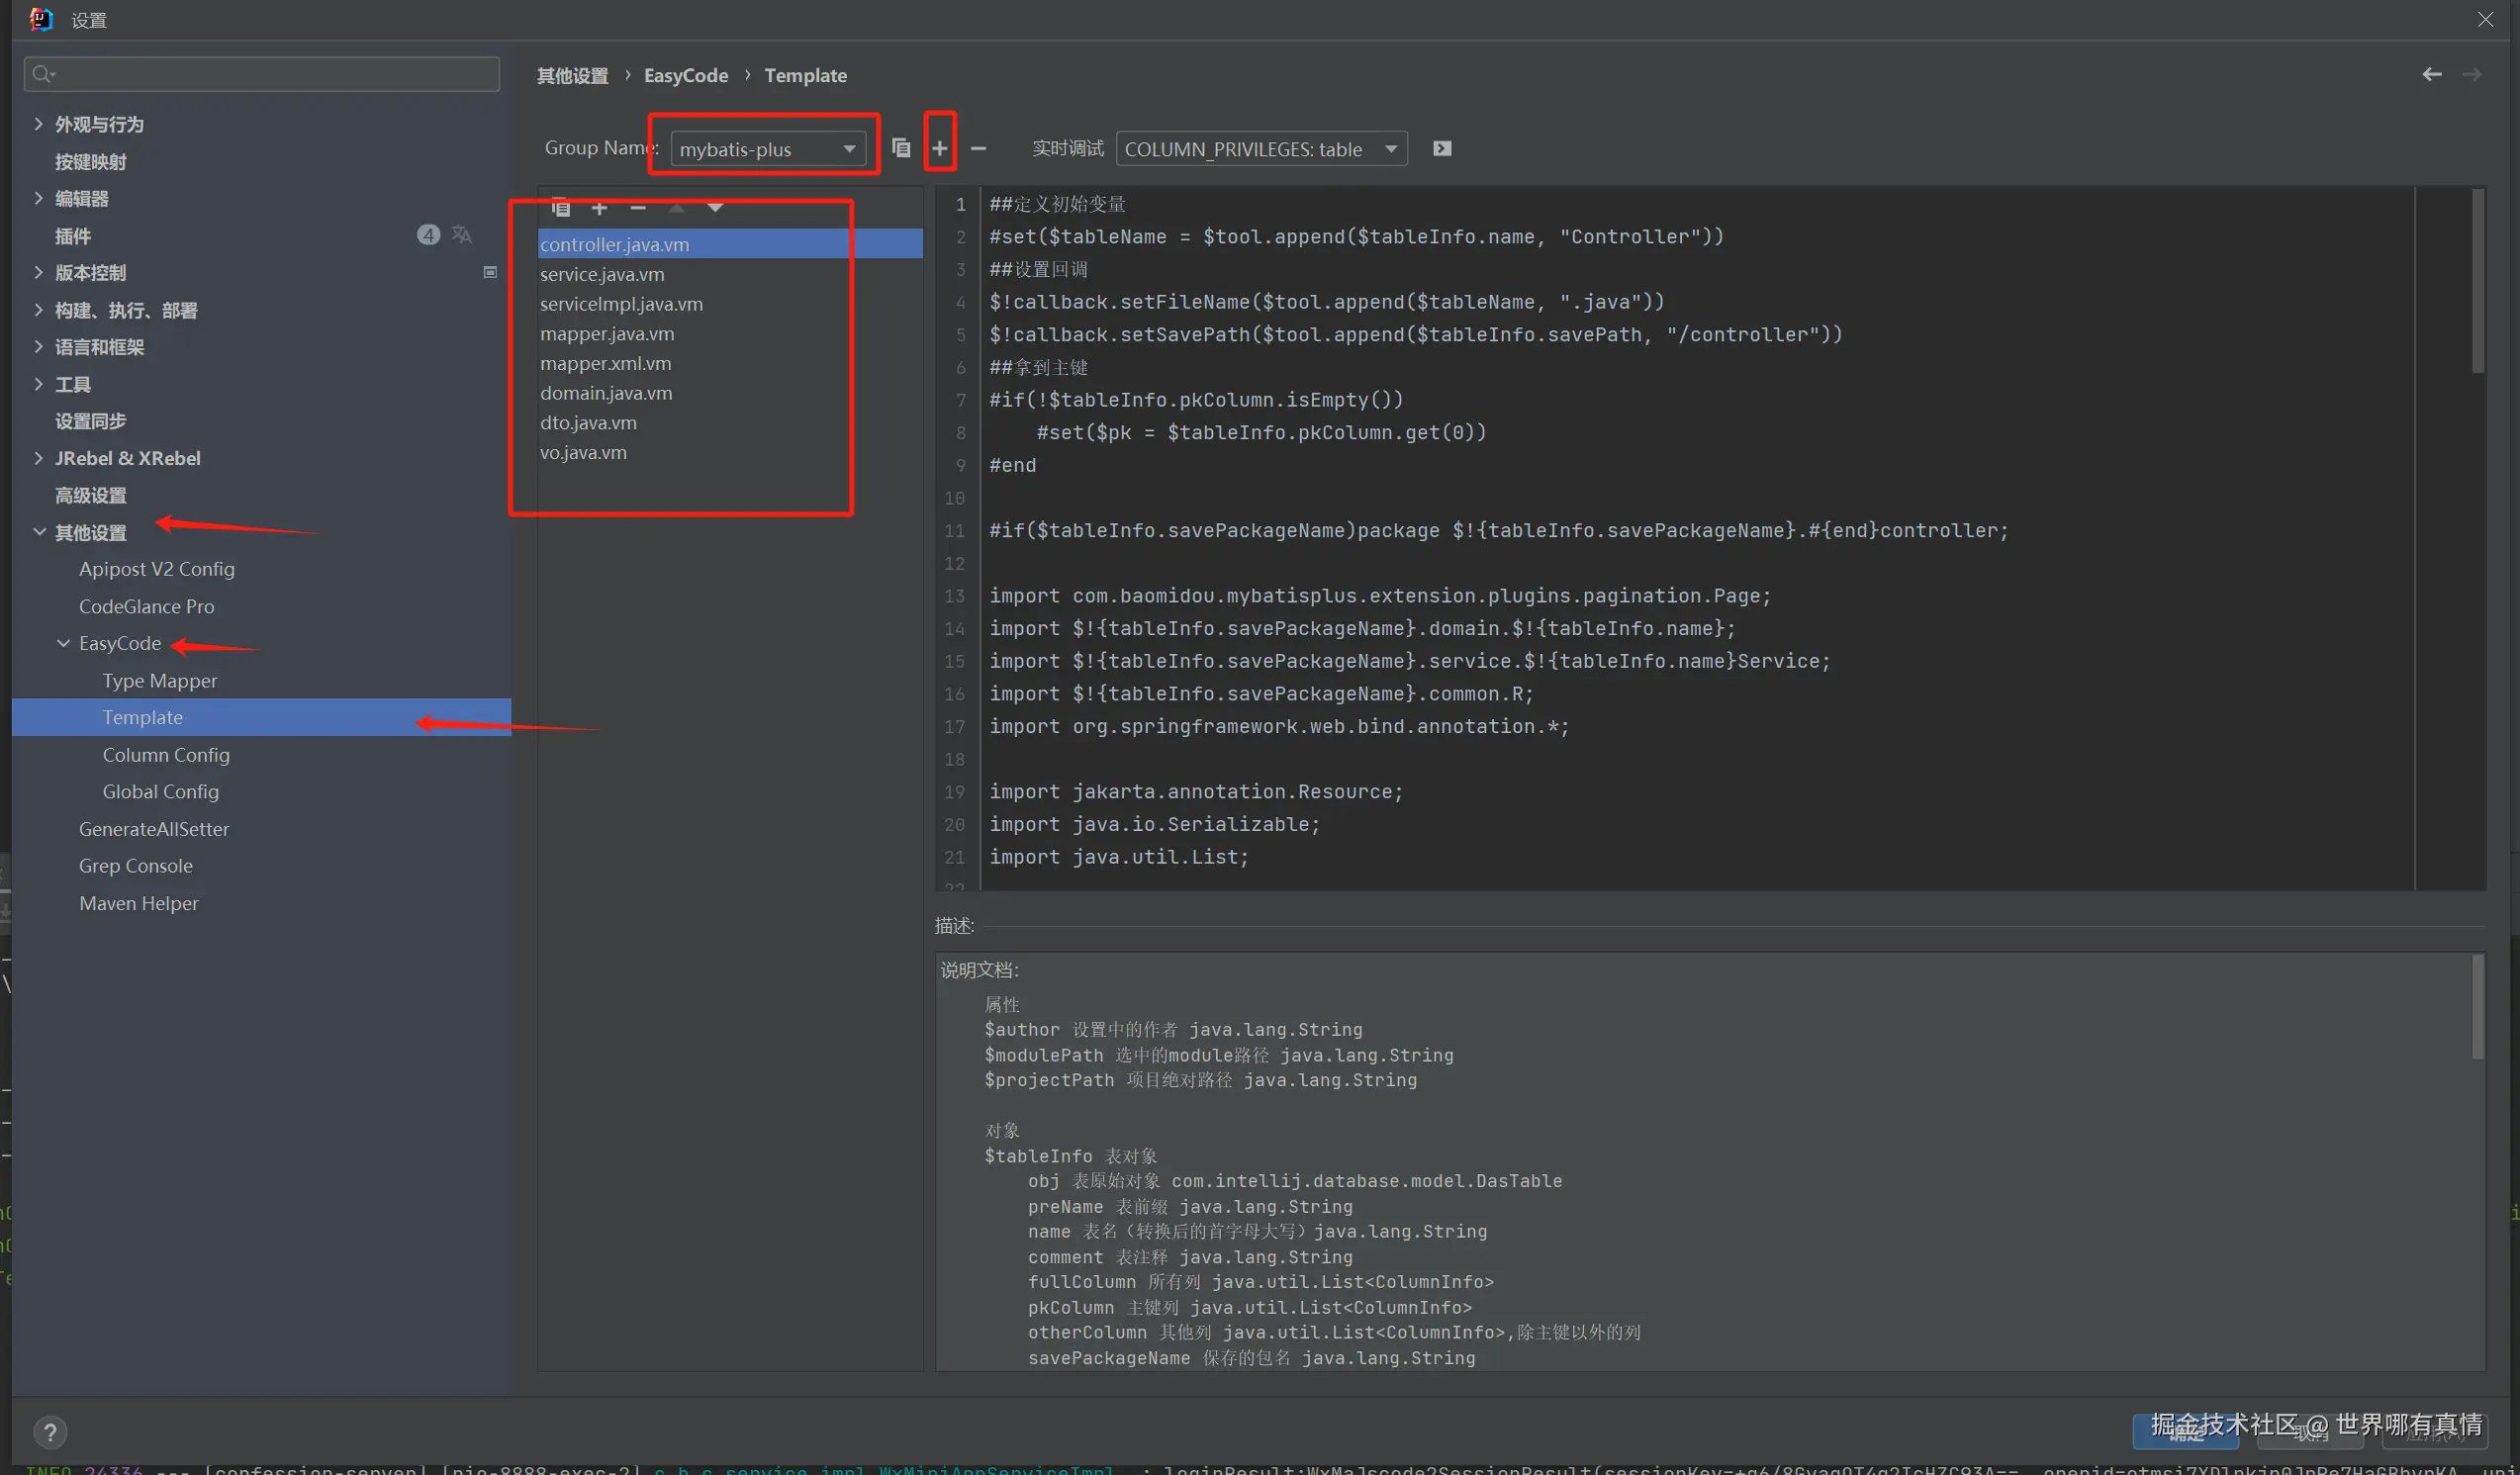Image resolution: width=2520 pixels, height=1475 pixels.
Task: Open the COLUMN_PRIVILEGES table dropdown
Action: click(x=1260, y=149)
